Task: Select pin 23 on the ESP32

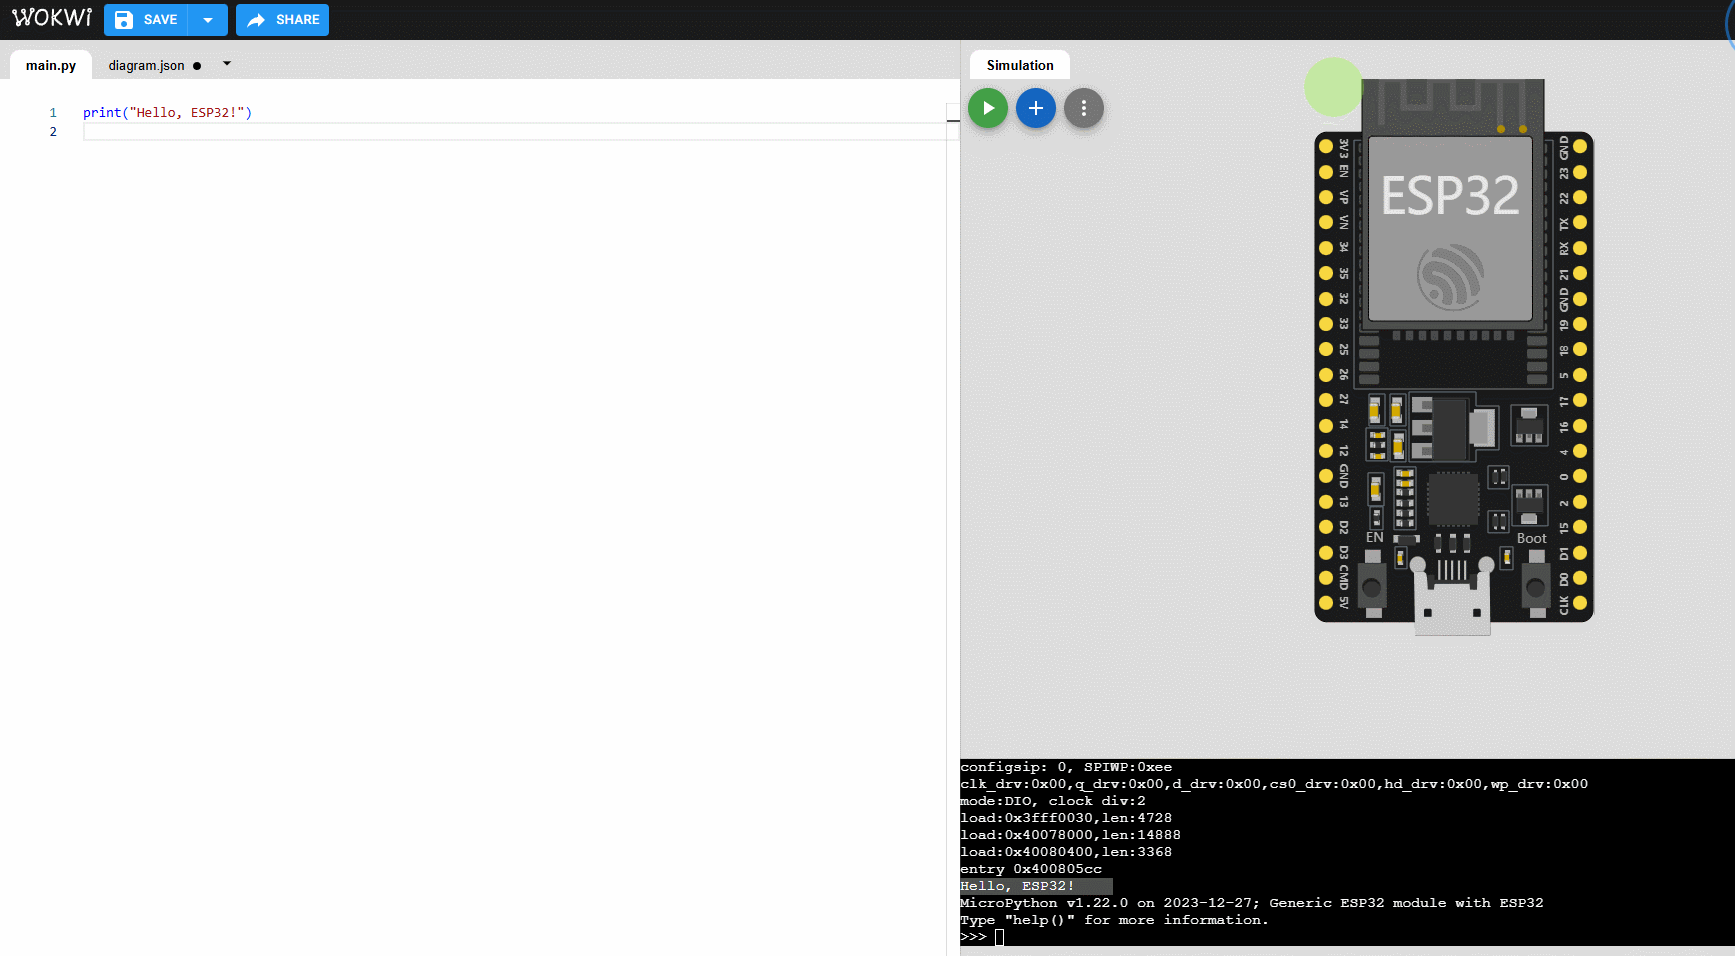Action: point(1580,172)
